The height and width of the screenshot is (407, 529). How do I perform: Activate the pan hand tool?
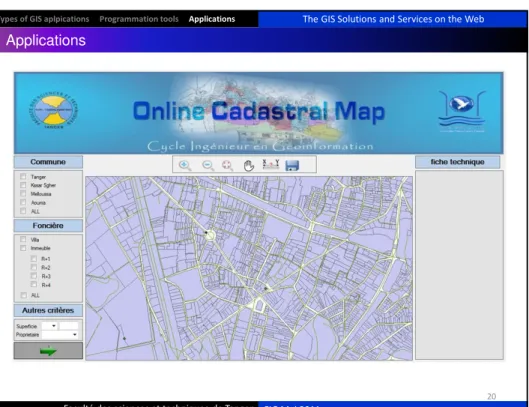point(249,165)
